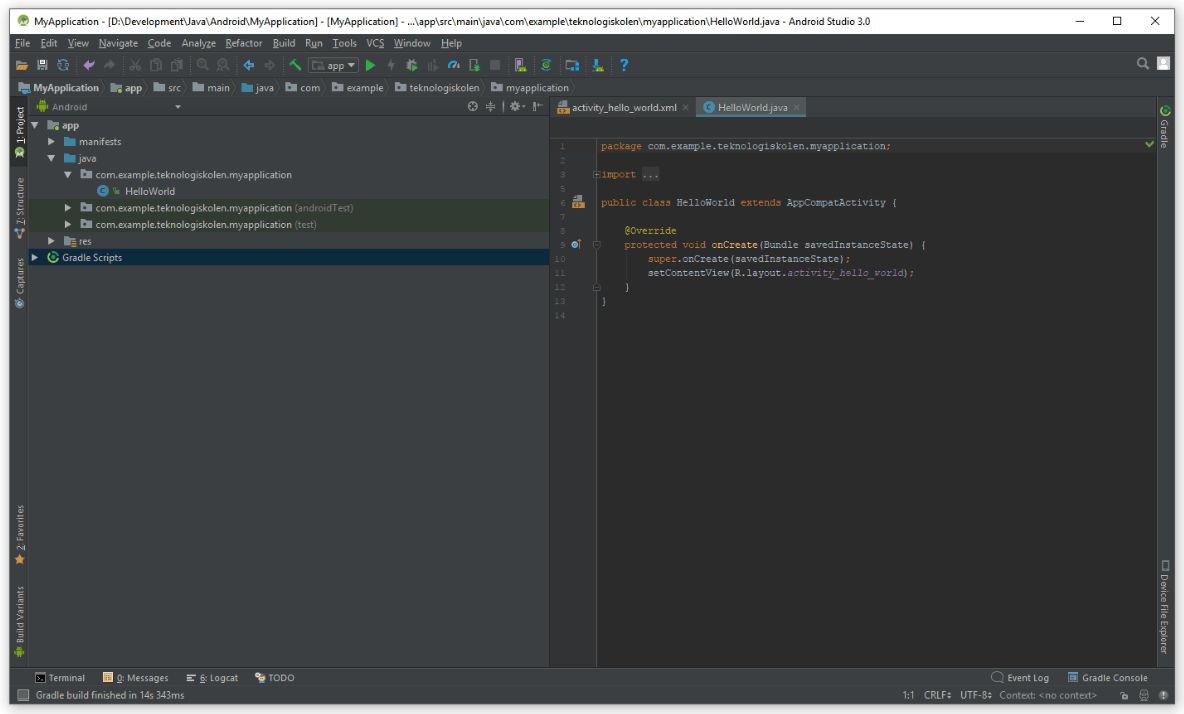This screenshot has height=714, width=1184.
Task: Collapse the java folder node
Action: point(51,158)
